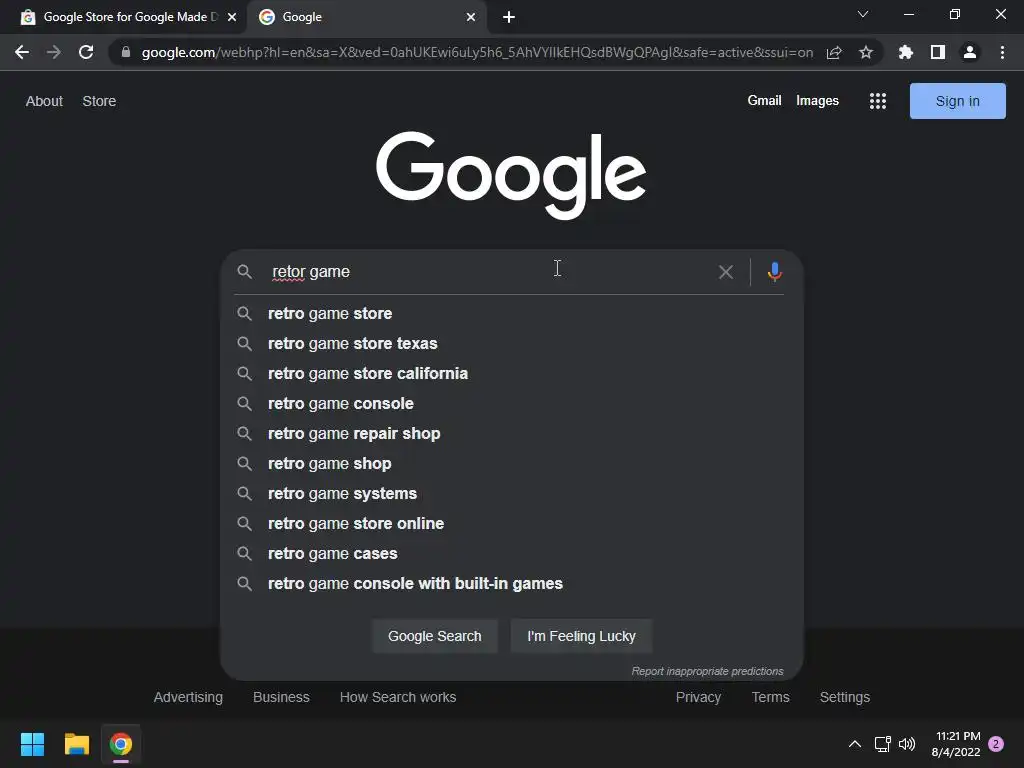
Task: Click the I'm Feeling Lucky button
Action: pos(581,636)
